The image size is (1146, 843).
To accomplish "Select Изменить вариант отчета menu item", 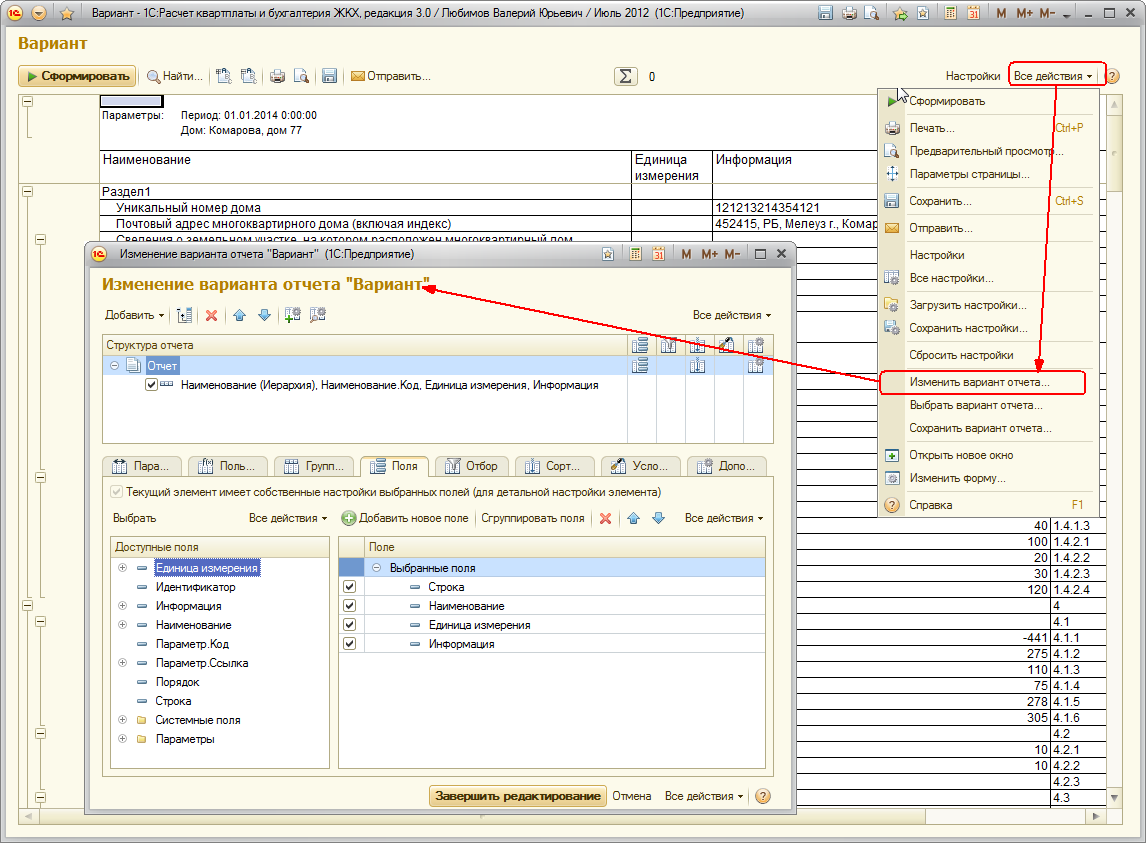I will 979,382.
